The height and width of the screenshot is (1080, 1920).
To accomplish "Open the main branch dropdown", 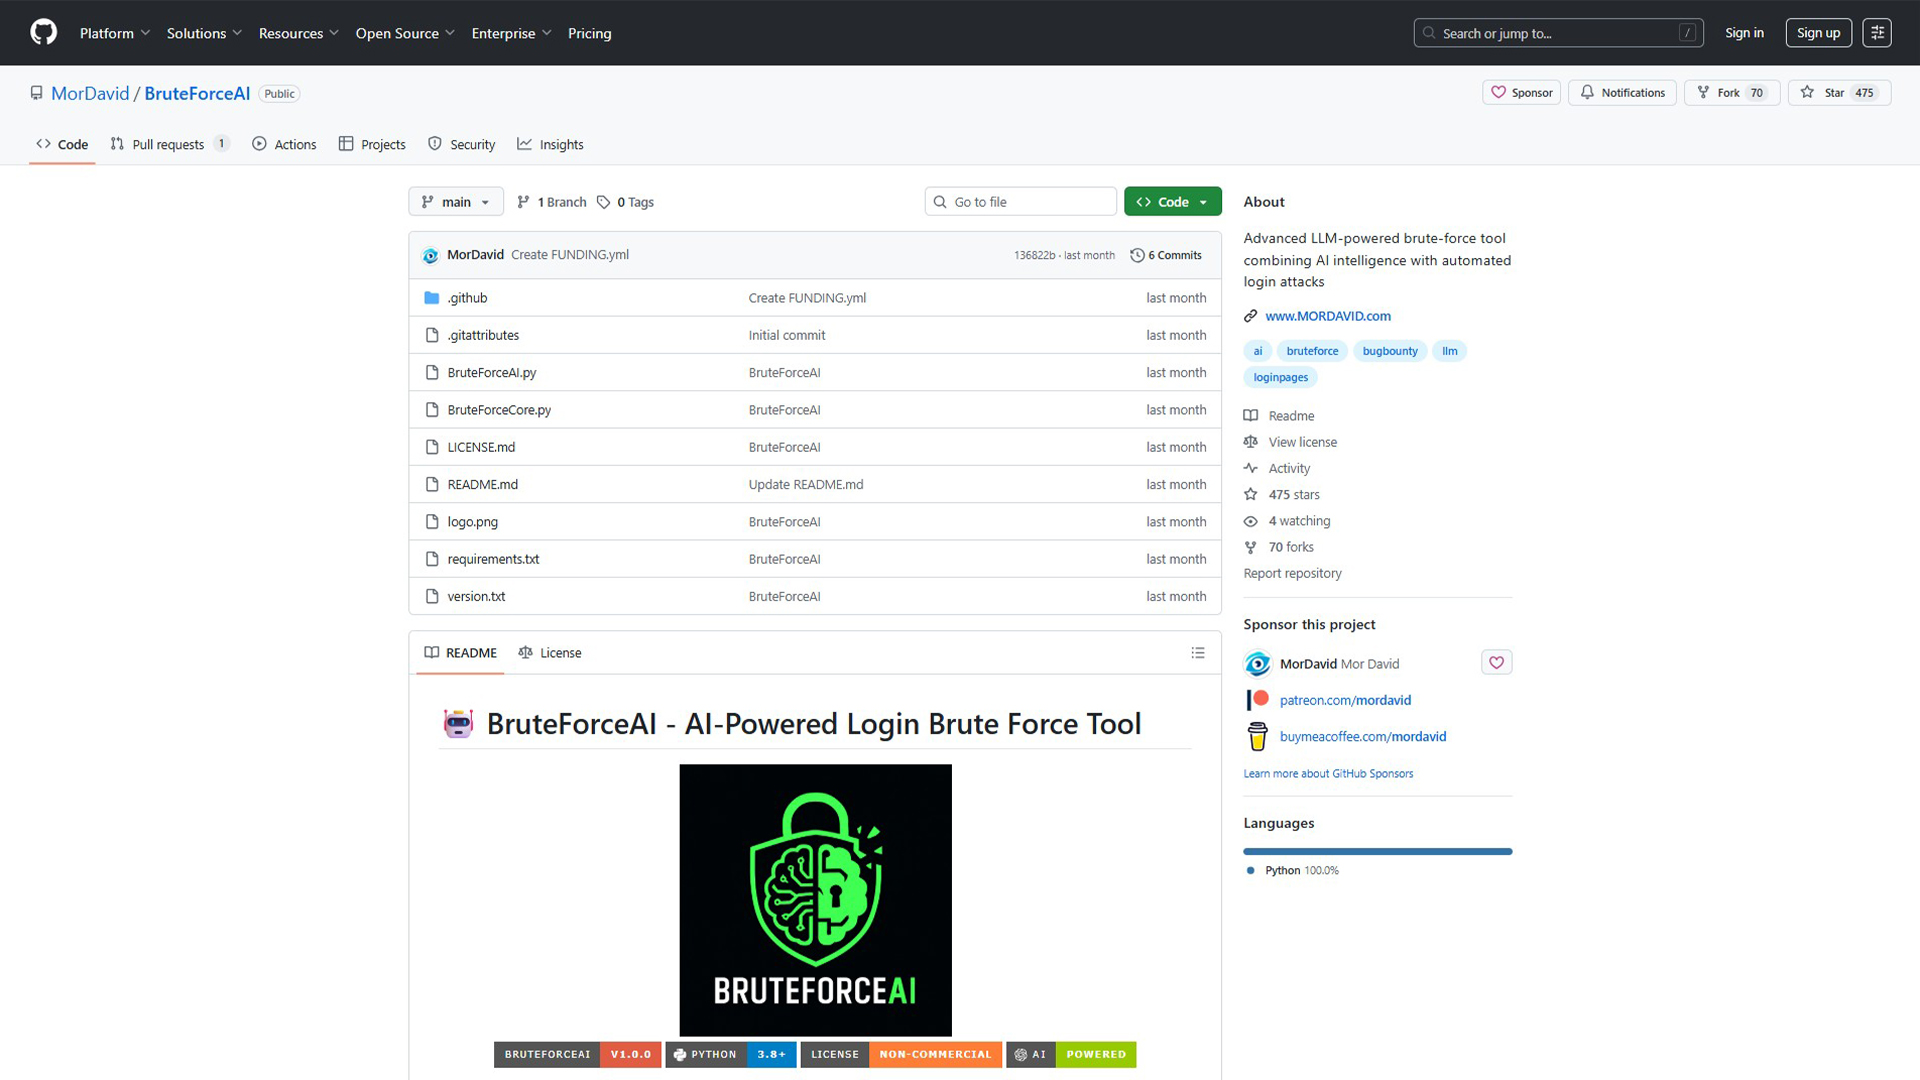I will [x=456, y=201].
